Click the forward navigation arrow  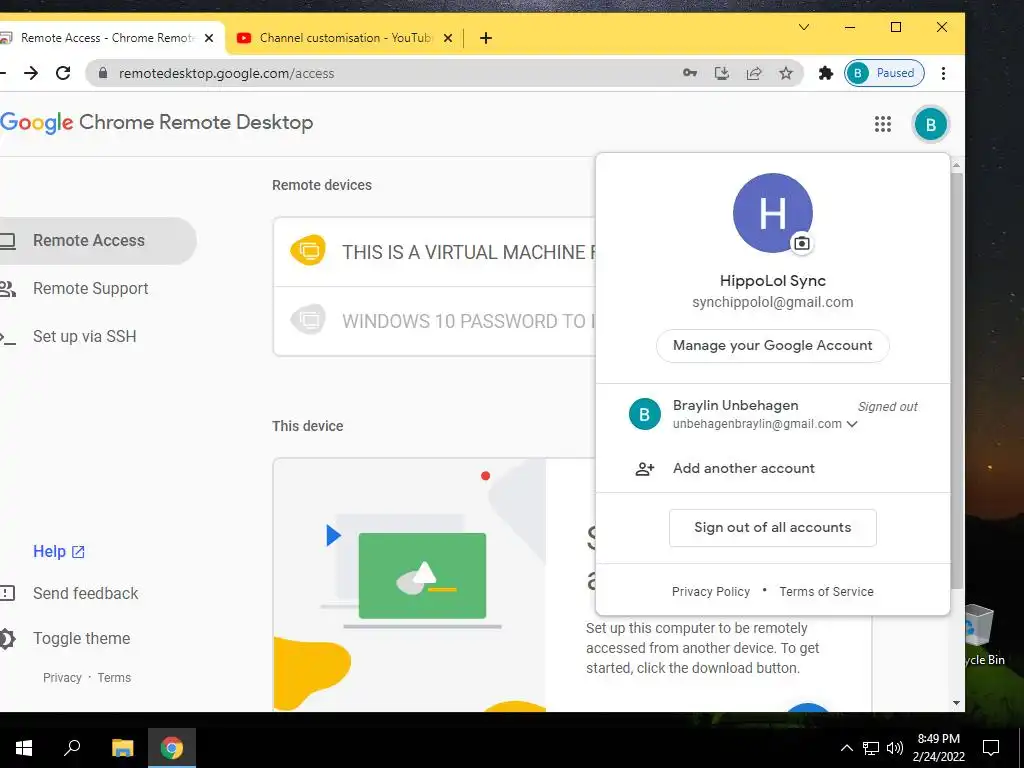click(x=31, y=73)
